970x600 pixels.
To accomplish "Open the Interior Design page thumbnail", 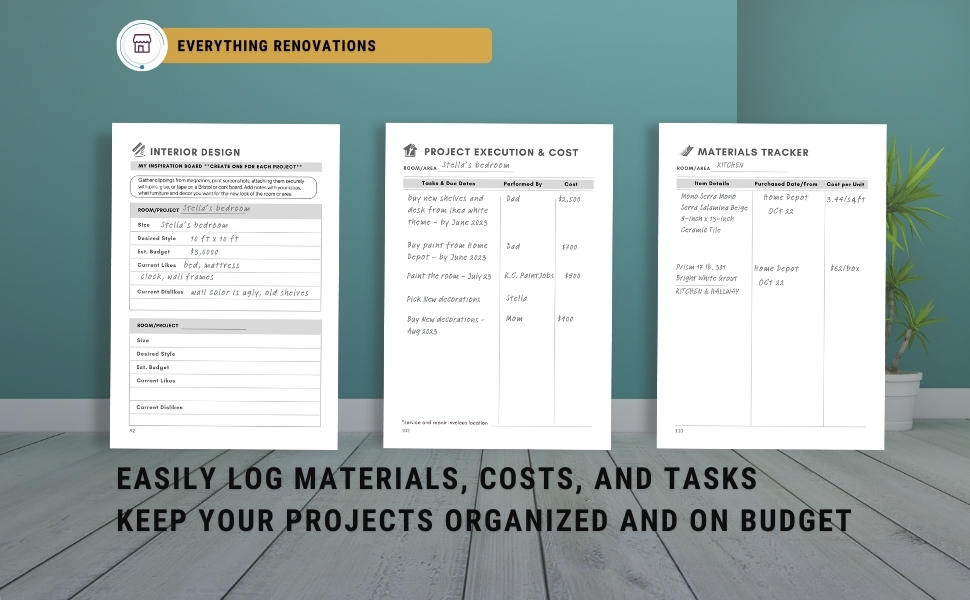I will click(x=225, y=286).
